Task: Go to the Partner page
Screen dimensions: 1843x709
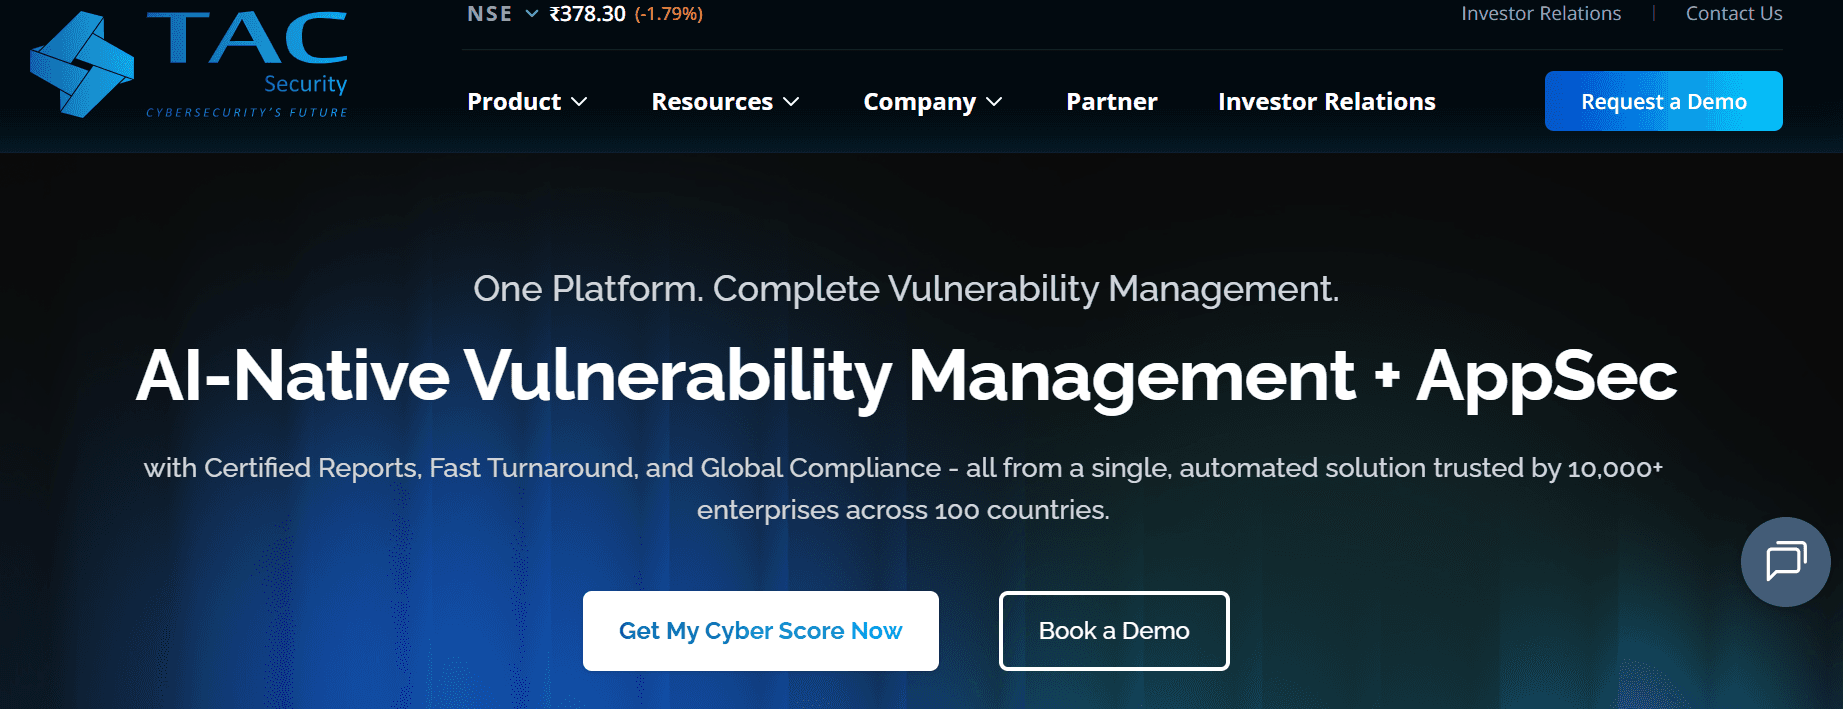Action: [1112, 102]
